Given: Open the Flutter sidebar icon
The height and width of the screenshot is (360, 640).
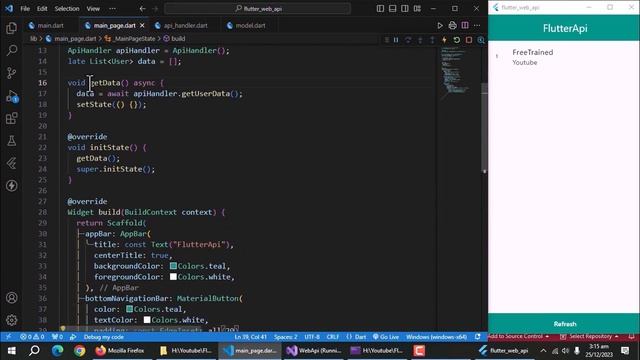Looking at the screenshot, I should pyautogui.click(x=11, y=163).
